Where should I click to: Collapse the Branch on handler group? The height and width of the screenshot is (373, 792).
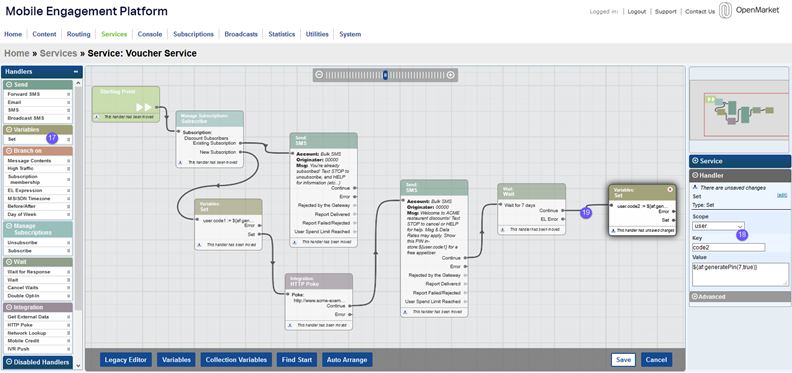click(10, 151)
